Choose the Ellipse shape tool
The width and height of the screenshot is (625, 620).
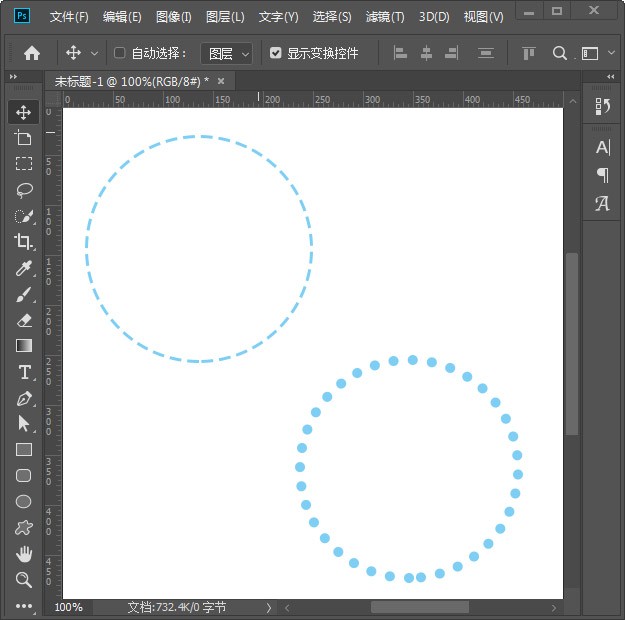24,501
